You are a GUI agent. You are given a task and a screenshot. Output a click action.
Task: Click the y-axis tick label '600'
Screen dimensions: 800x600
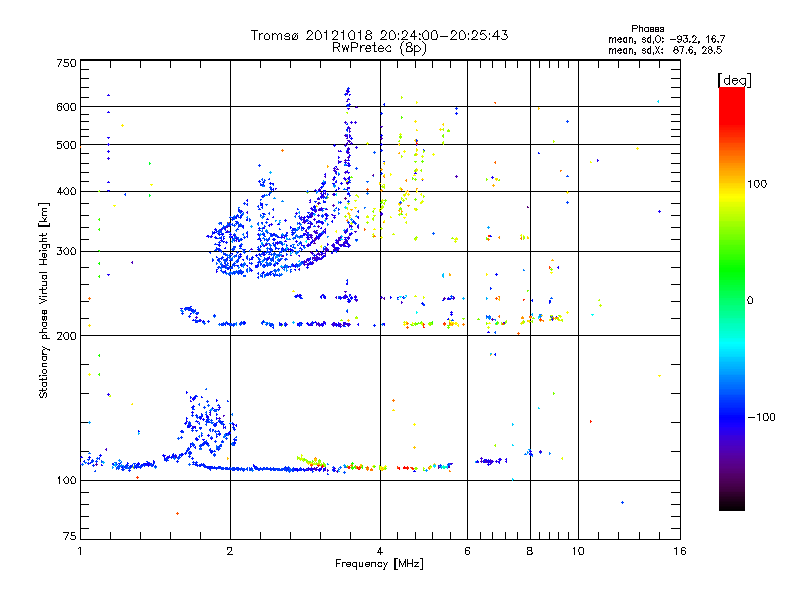pyautogui.click(x=66, y=107)
